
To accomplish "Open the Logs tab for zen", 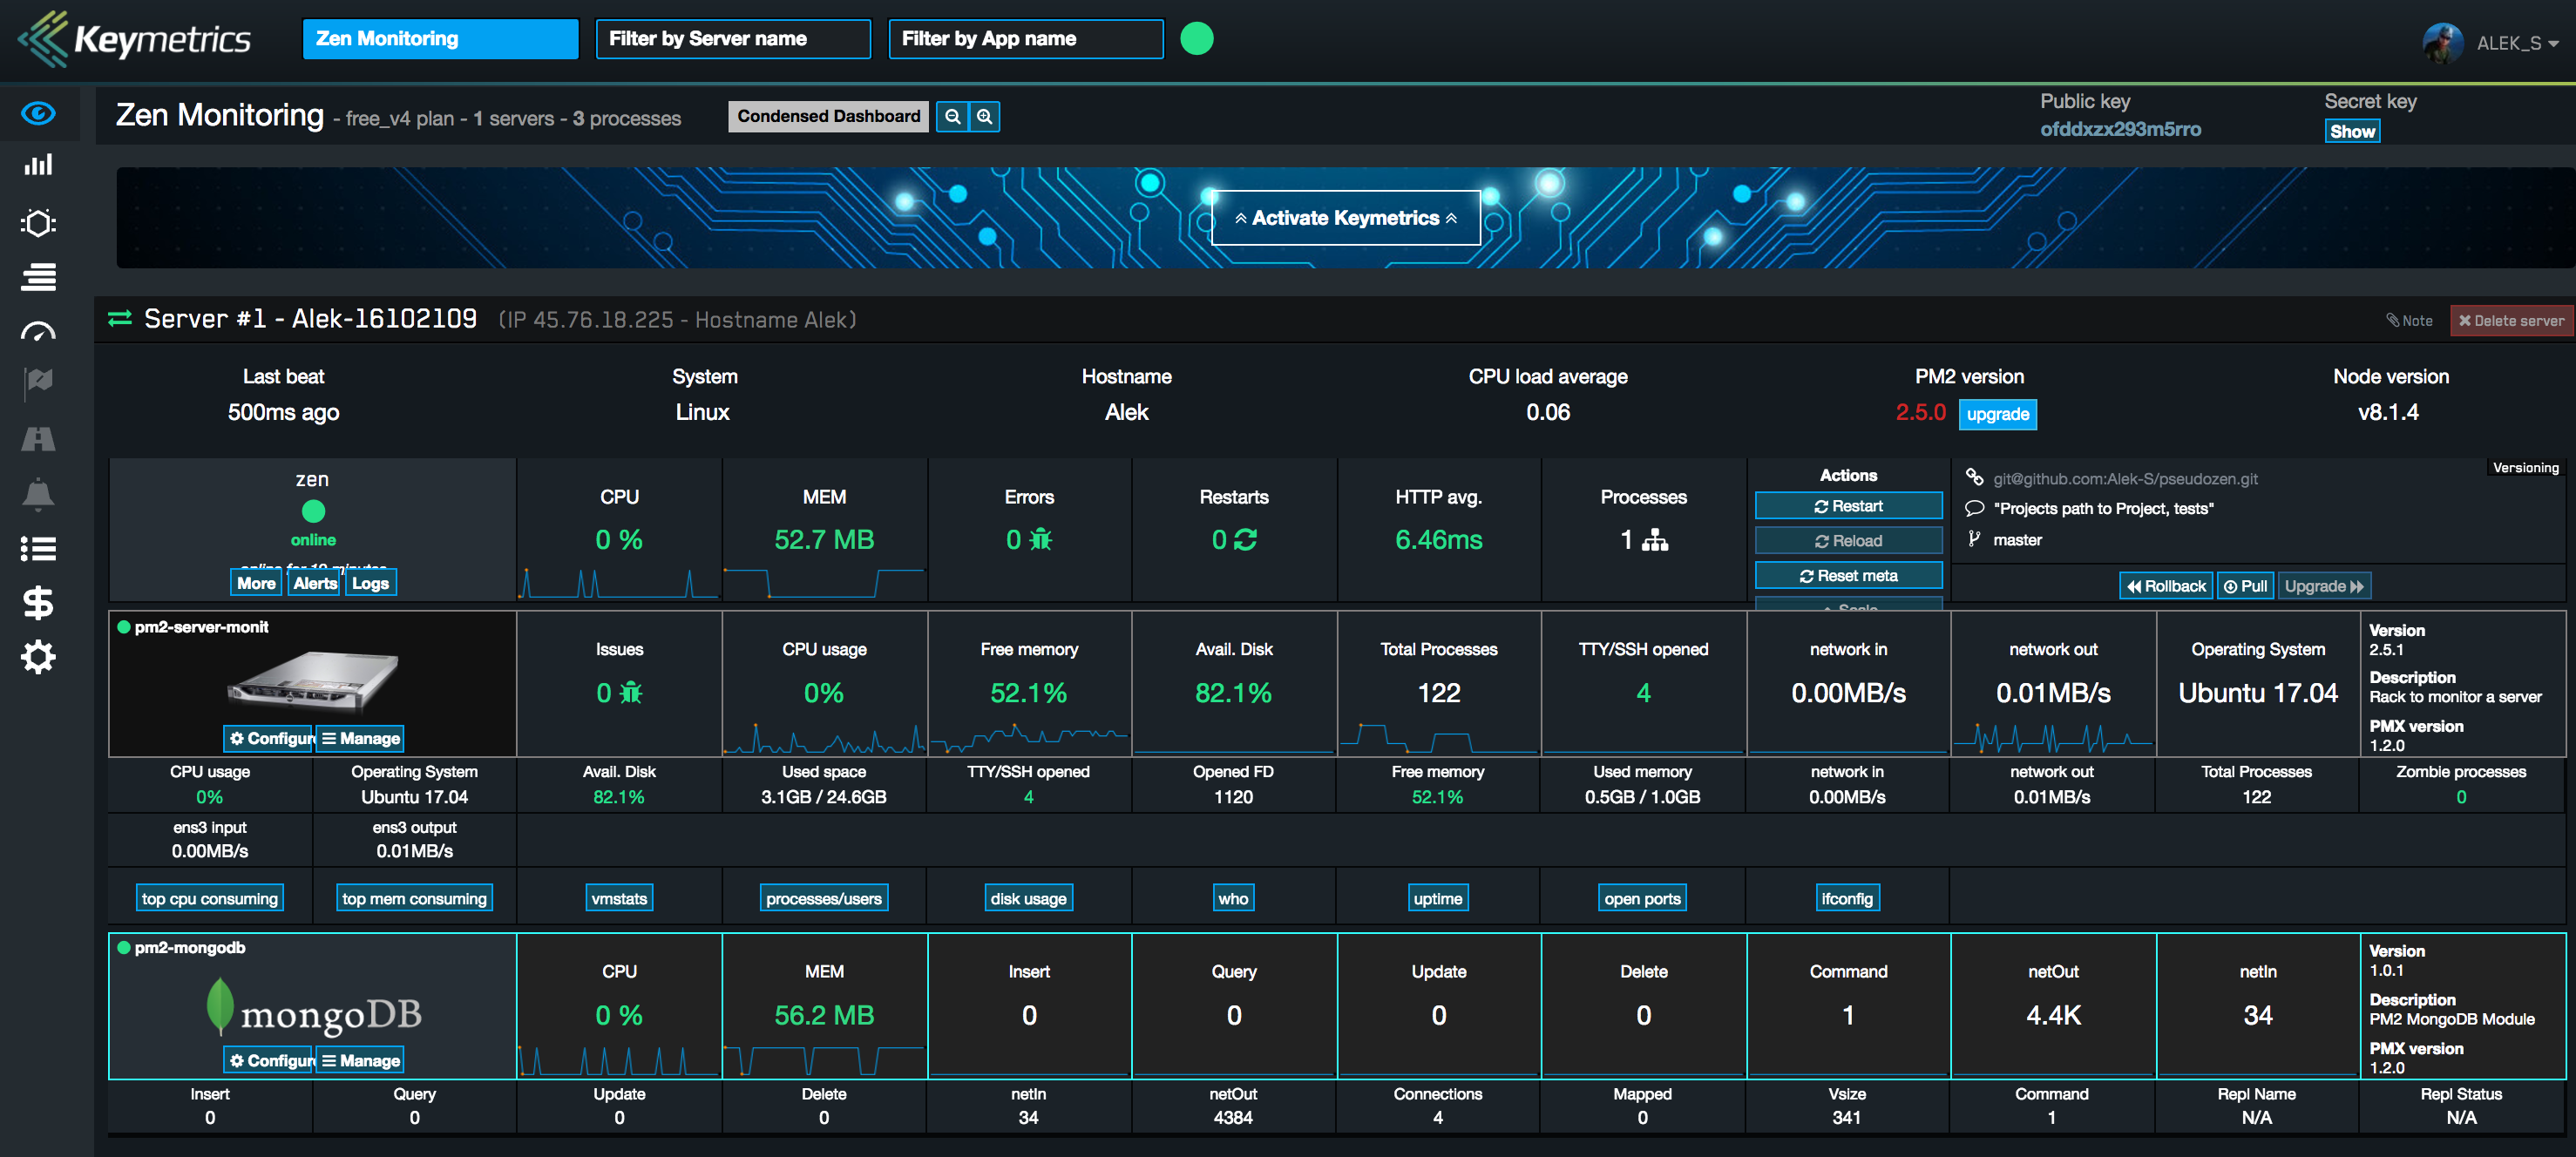I will [370, 583].
